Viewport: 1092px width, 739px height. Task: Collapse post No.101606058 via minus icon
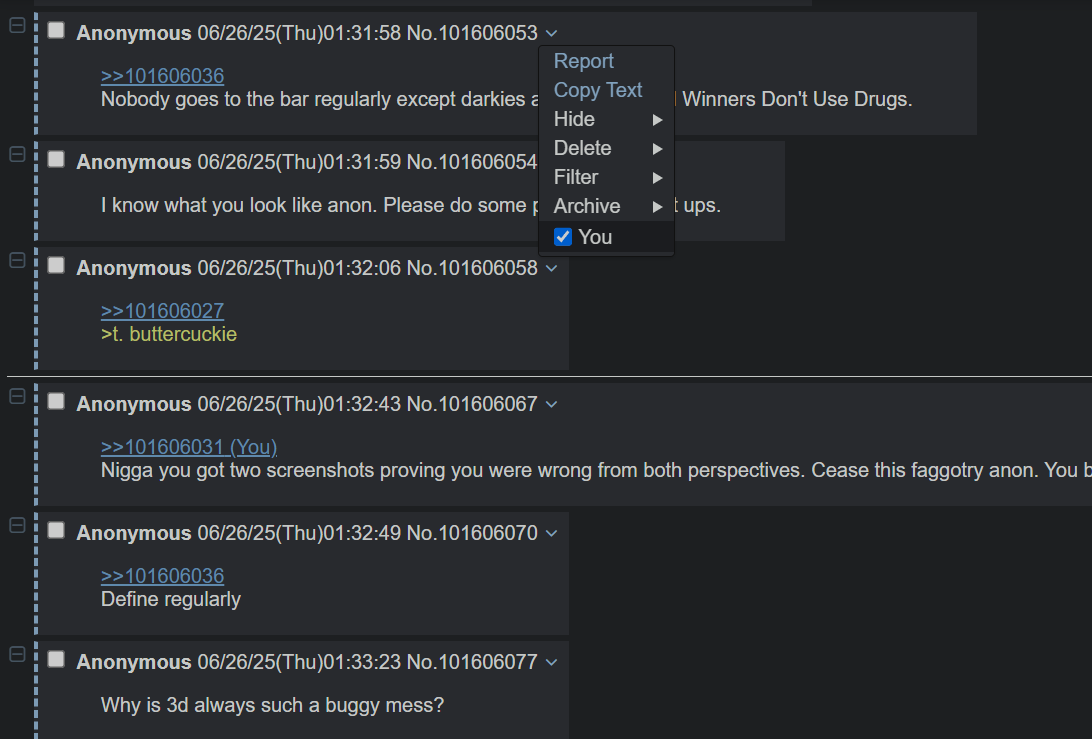click(17, 260)
